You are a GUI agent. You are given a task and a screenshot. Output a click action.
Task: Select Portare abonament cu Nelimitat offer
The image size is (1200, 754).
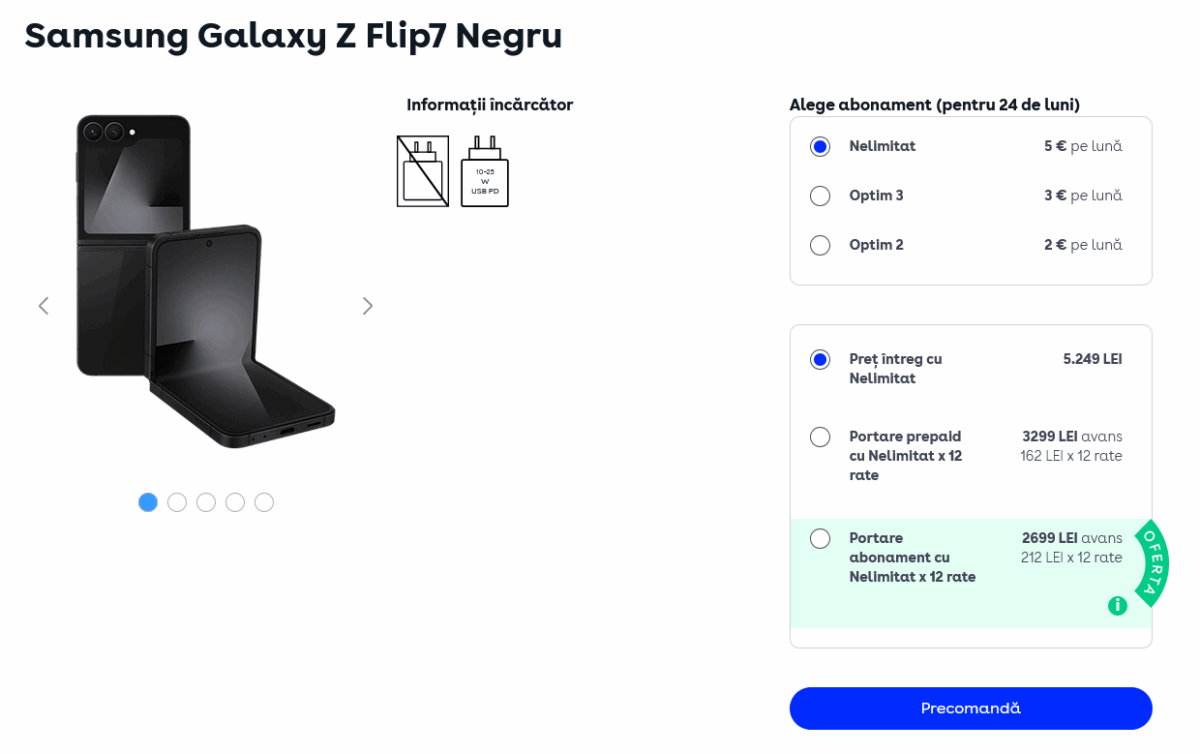(x=820, y=539)
